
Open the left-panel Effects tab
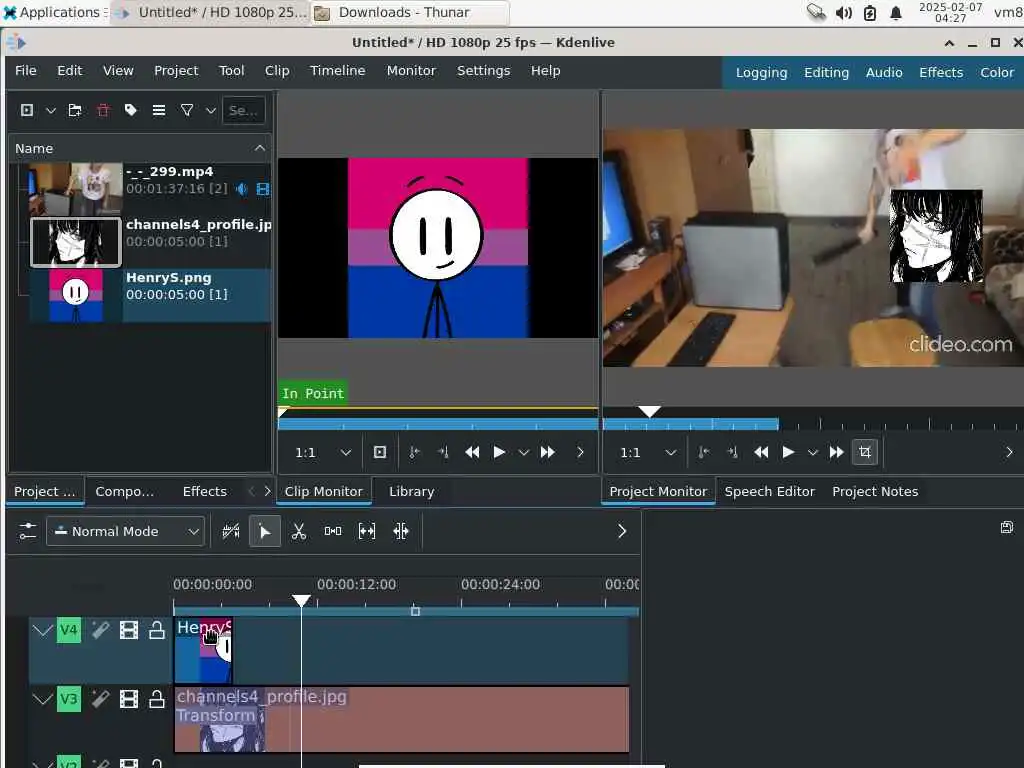[x=204, y=491]
